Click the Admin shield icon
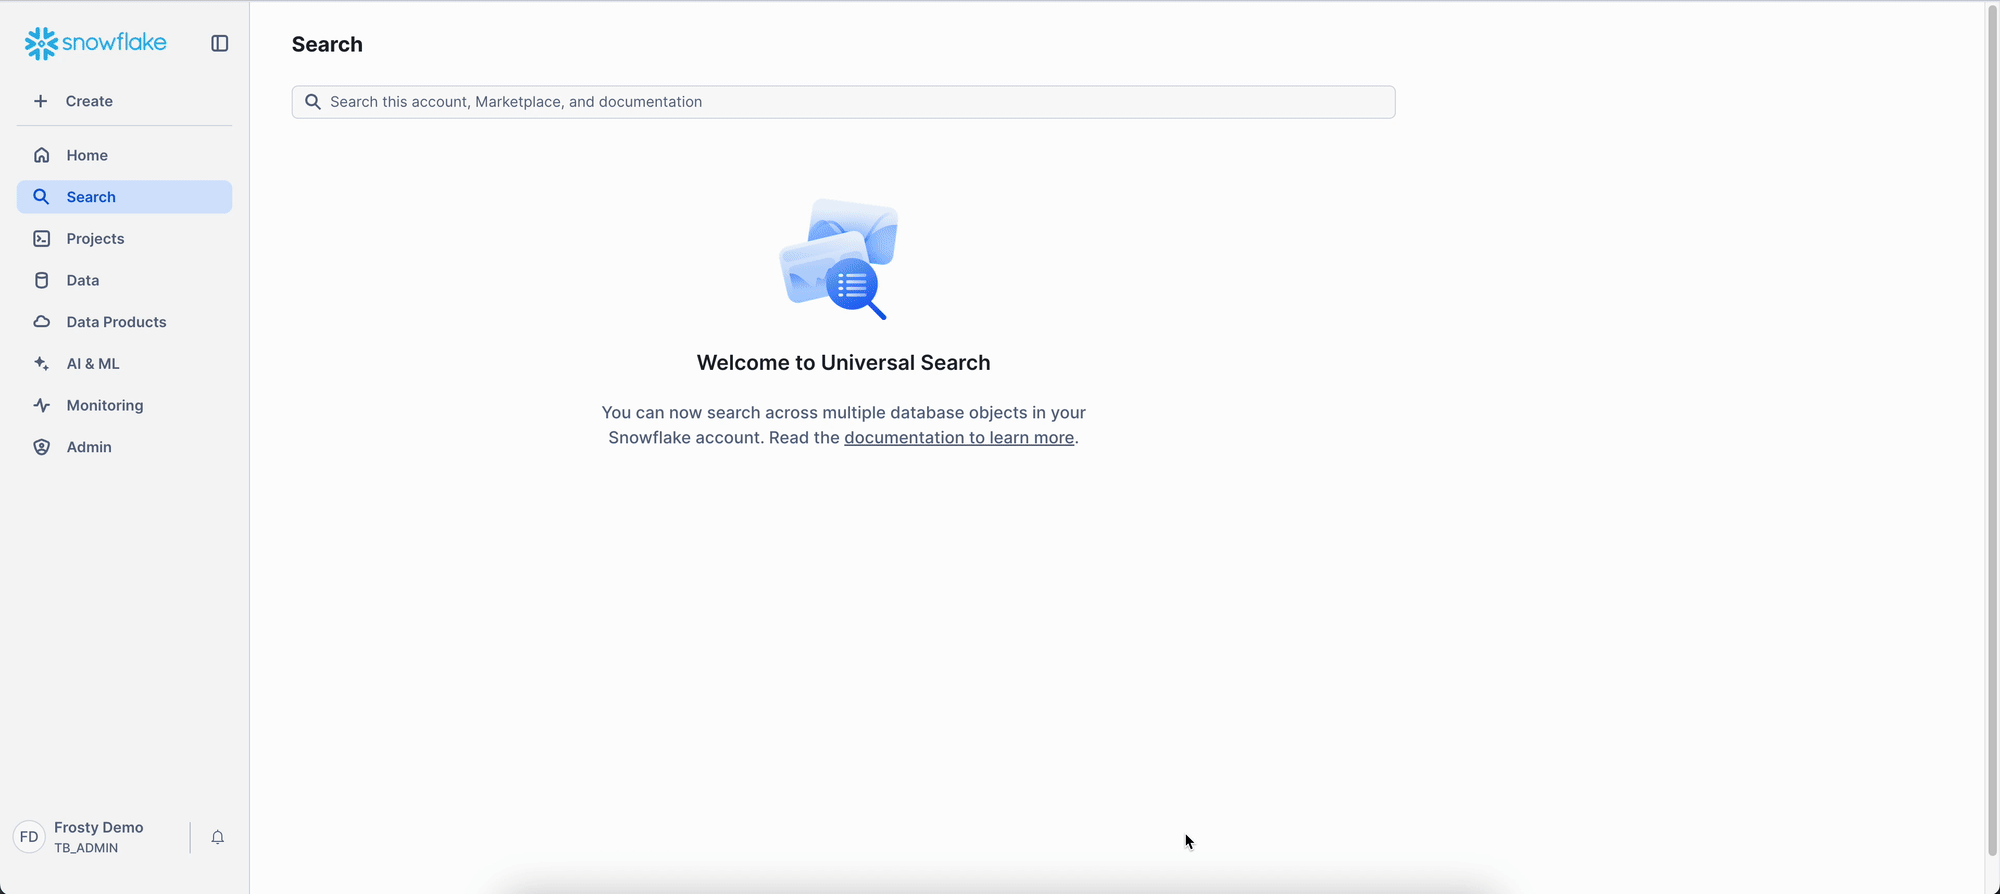Viewport: 2000px width, 894px height. (x=41, y=447)
